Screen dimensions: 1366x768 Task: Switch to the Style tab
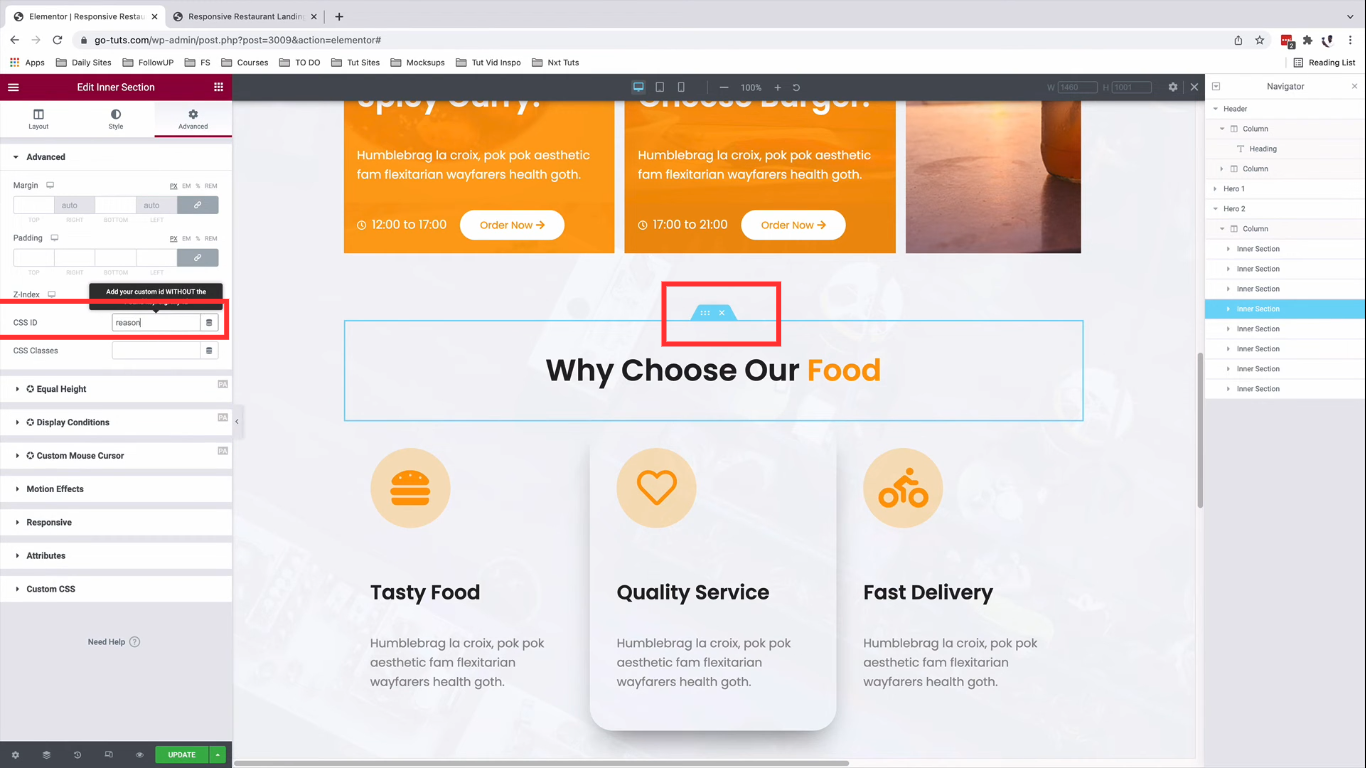[x=116, y=119]
